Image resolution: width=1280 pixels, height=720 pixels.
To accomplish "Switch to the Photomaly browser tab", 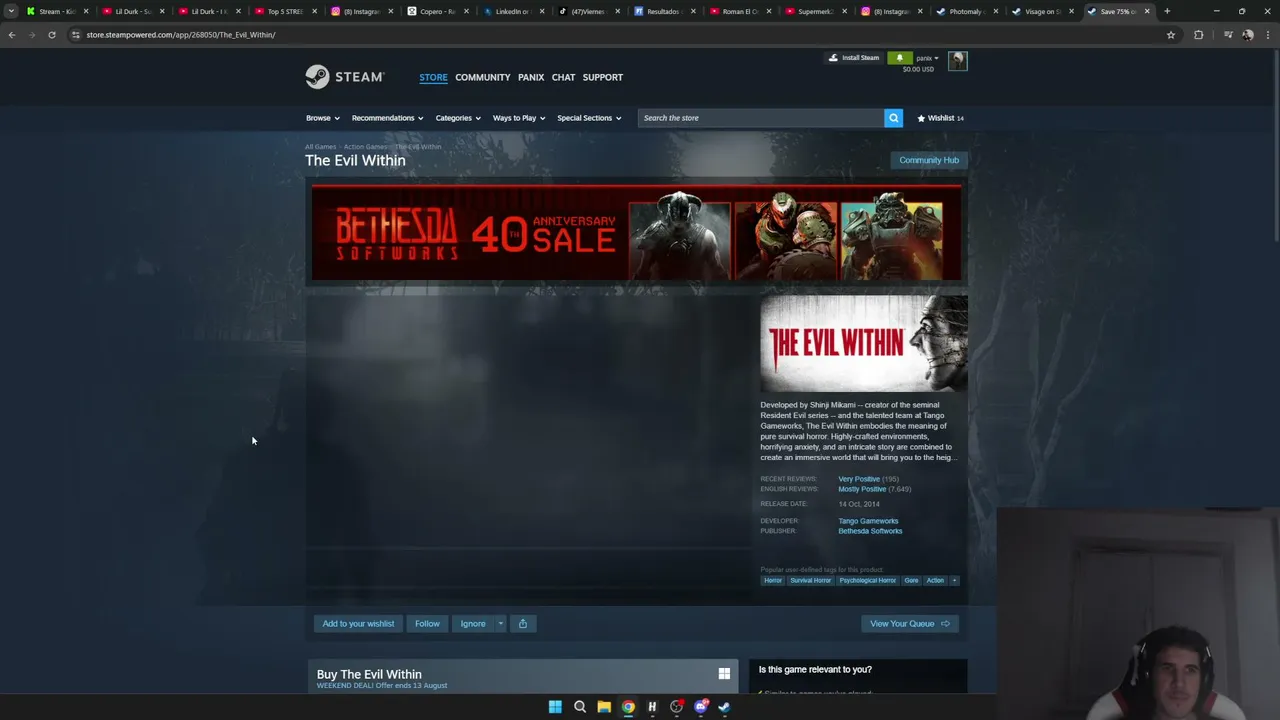I will pos(965,11).
